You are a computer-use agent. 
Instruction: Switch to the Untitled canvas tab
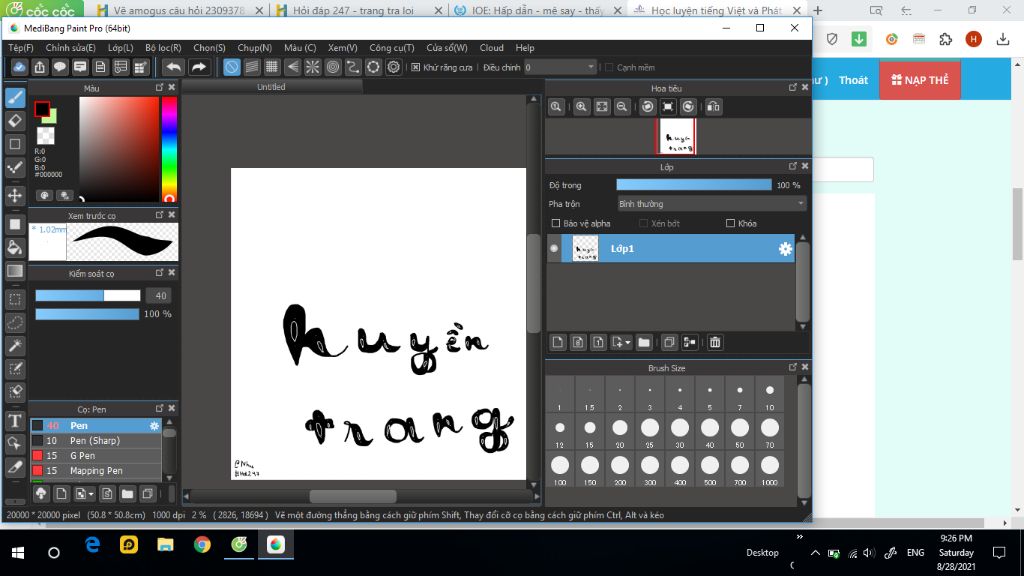click(271, 87)
